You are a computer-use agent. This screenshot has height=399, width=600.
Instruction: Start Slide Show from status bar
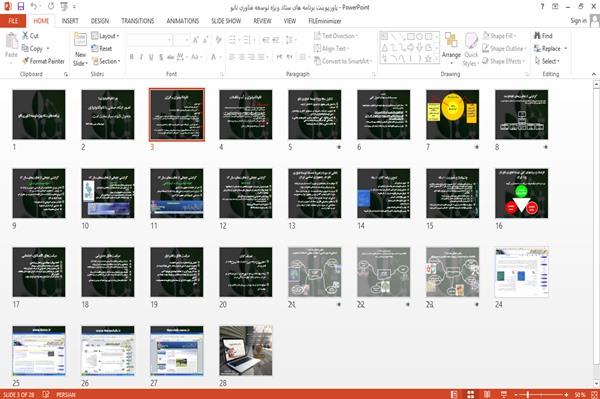(504, 394)
